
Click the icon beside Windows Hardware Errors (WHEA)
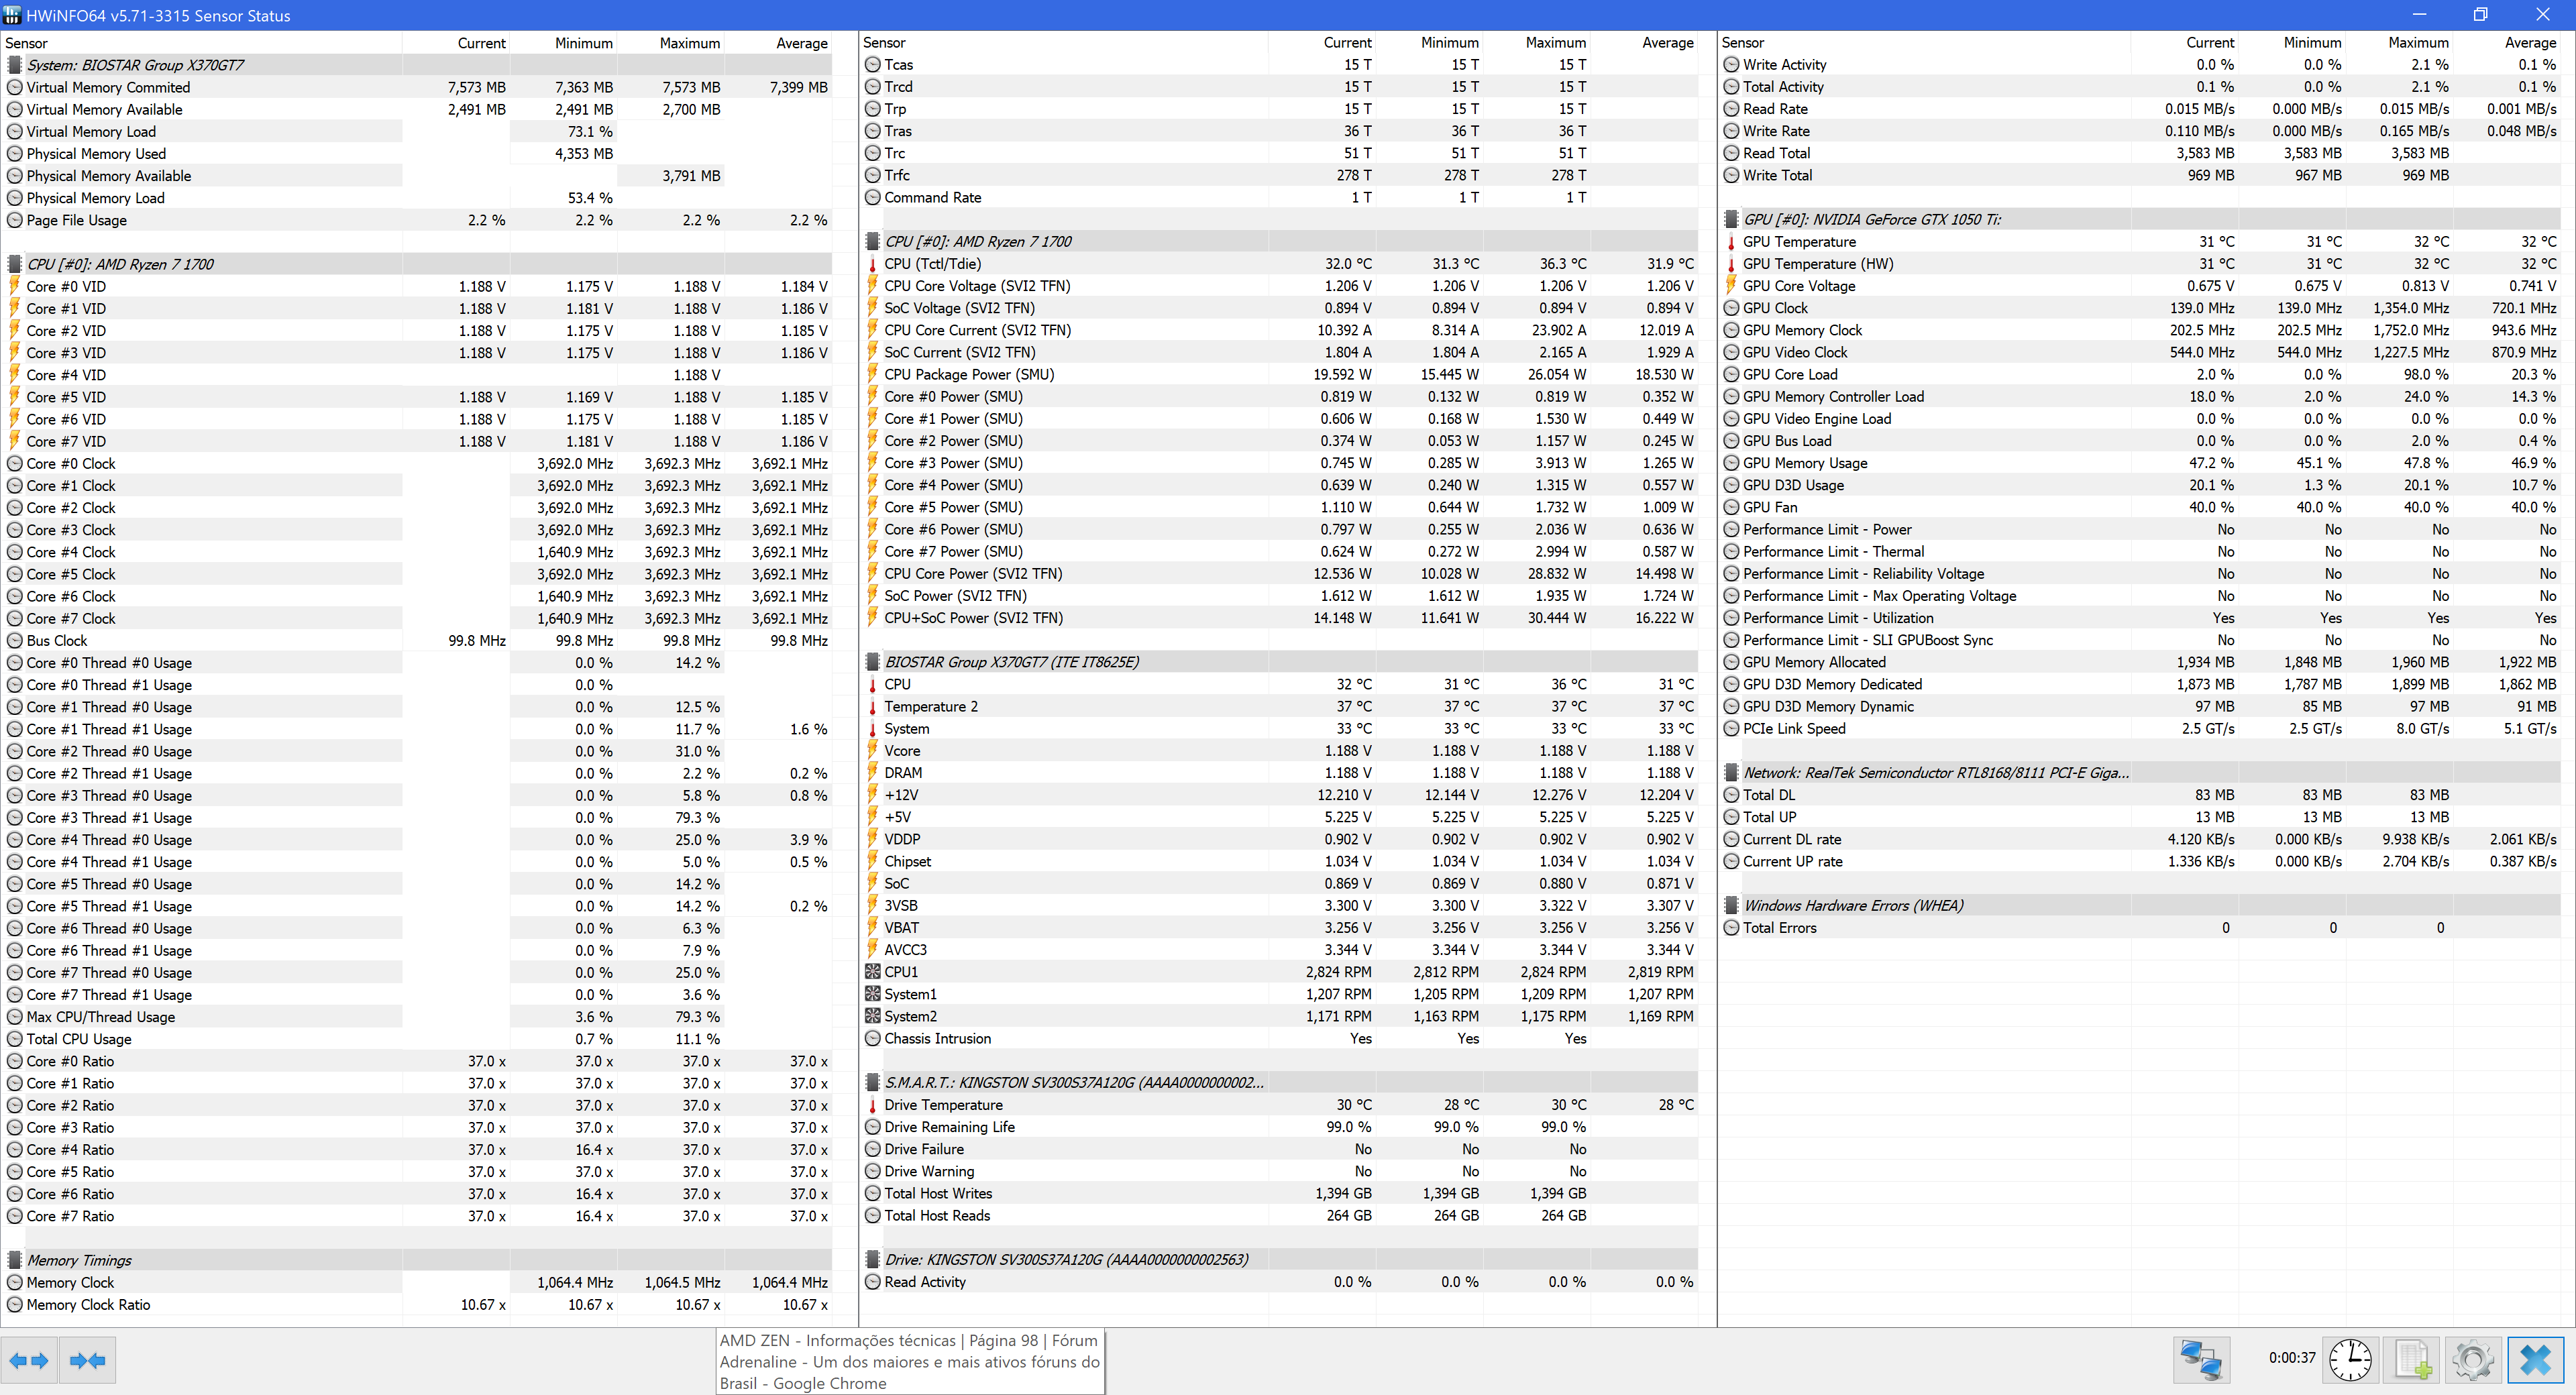[x=1731, y=905]
